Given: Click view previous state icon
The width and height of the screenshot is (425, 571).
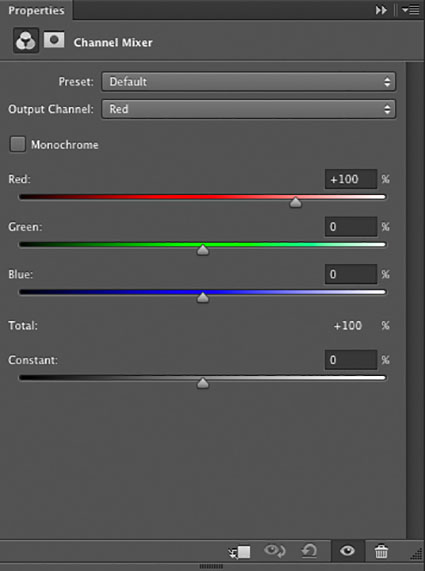Looking at the screenshot, I should (275, 551).
